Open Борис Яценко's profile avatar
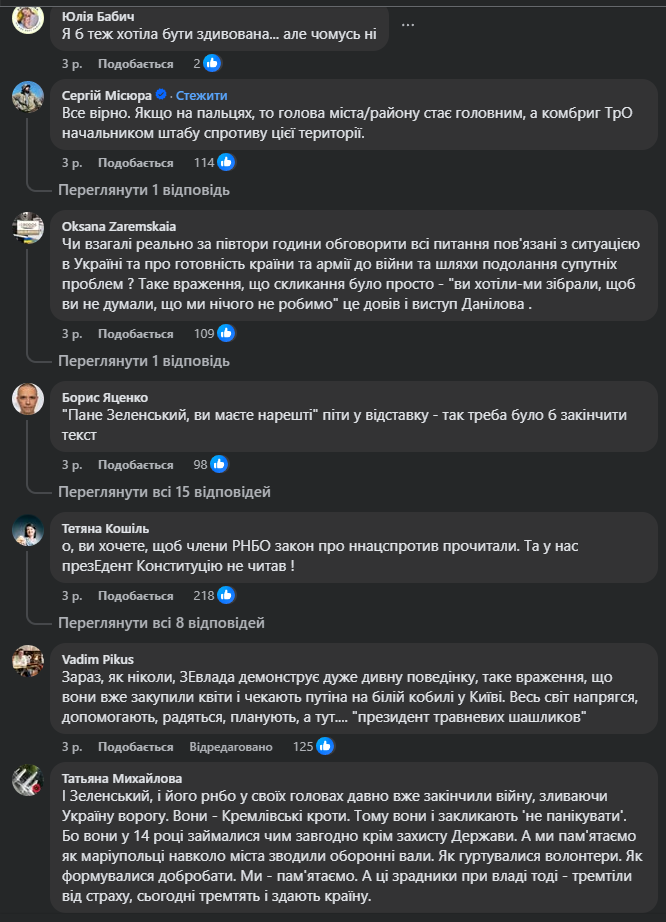The width and height of the screenshot is (666, 922). point(28,399)
